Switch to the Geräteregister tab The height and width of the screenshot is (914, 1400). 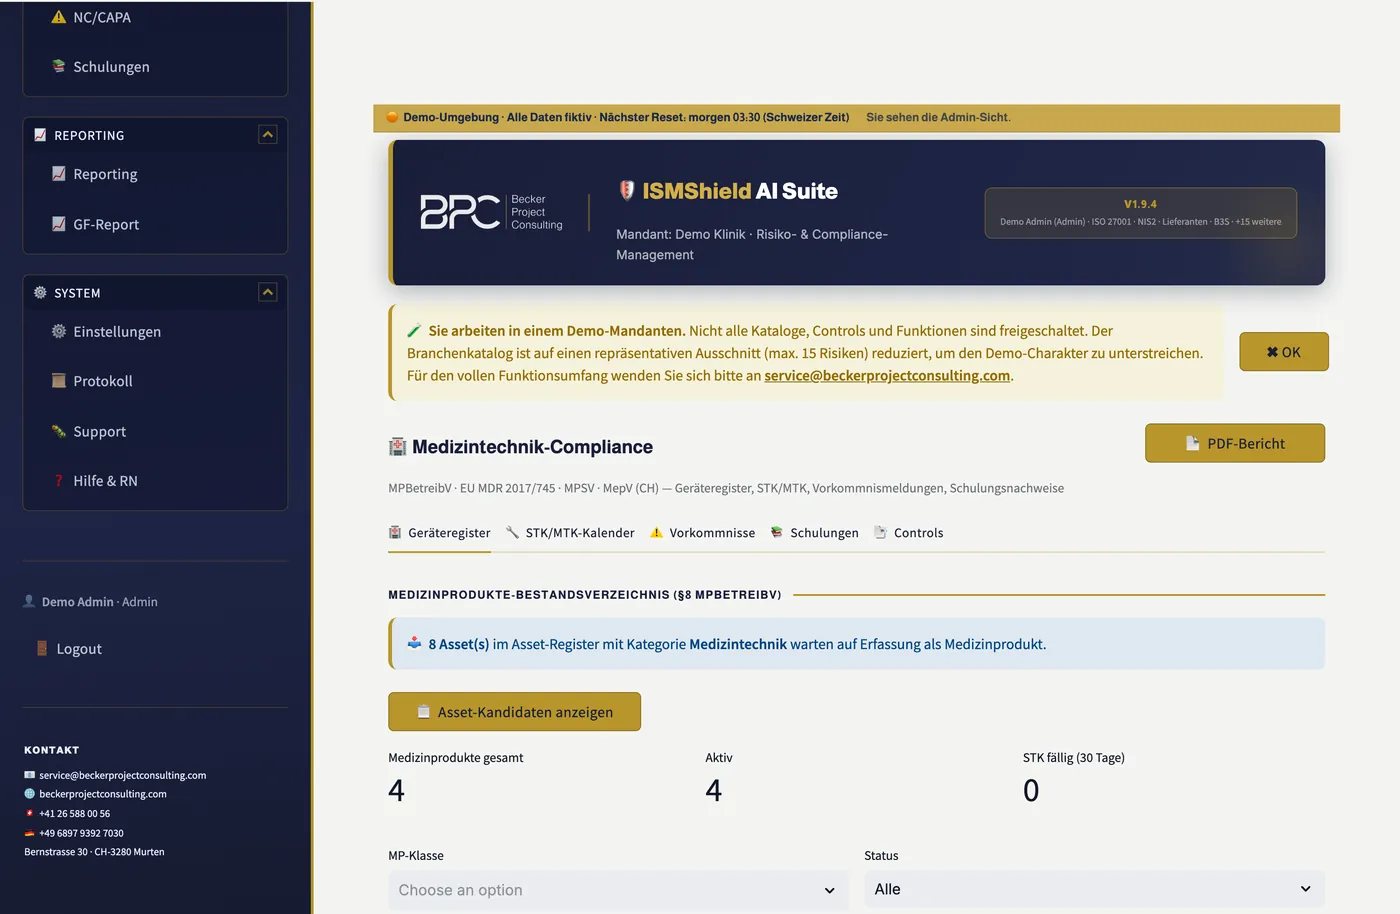[x=439, y=533]
